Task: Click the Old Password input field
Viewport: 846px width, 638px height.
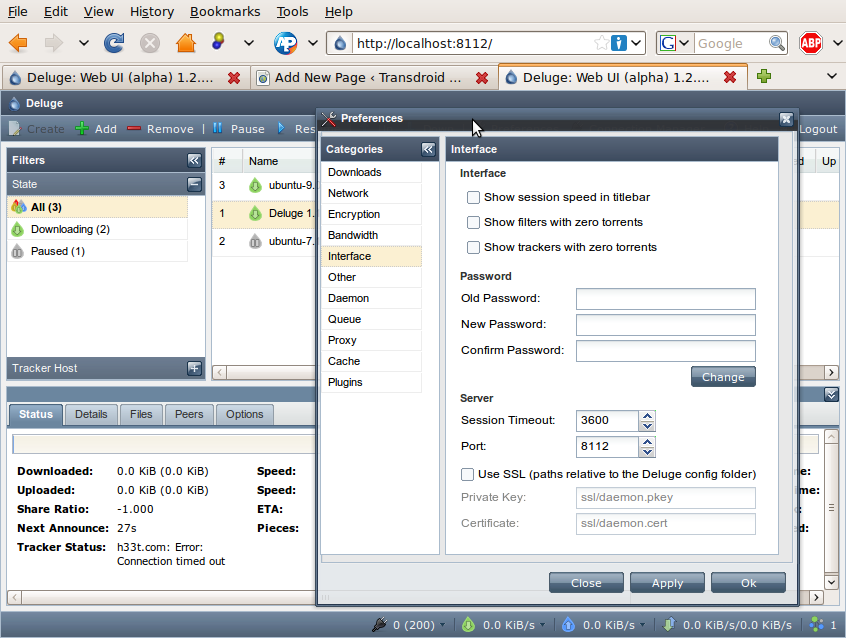Action: (665, 299)
